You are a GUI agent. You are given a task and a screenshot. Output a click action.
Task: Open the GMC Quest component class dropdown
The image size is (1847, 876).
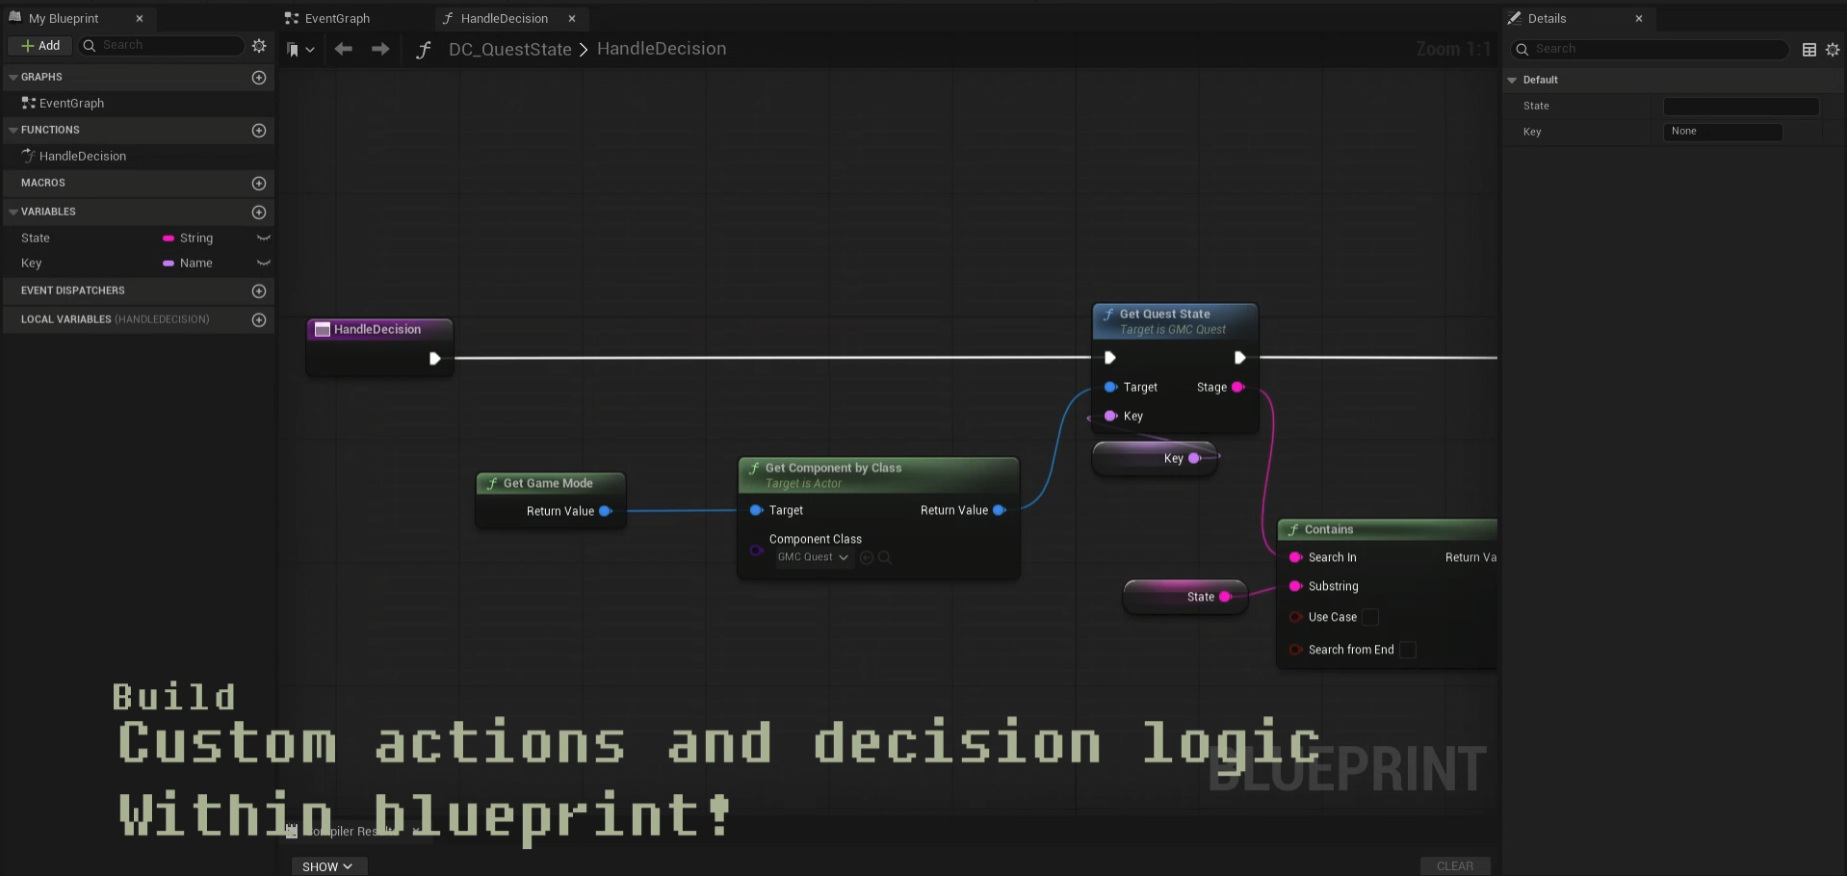point(813,557)
